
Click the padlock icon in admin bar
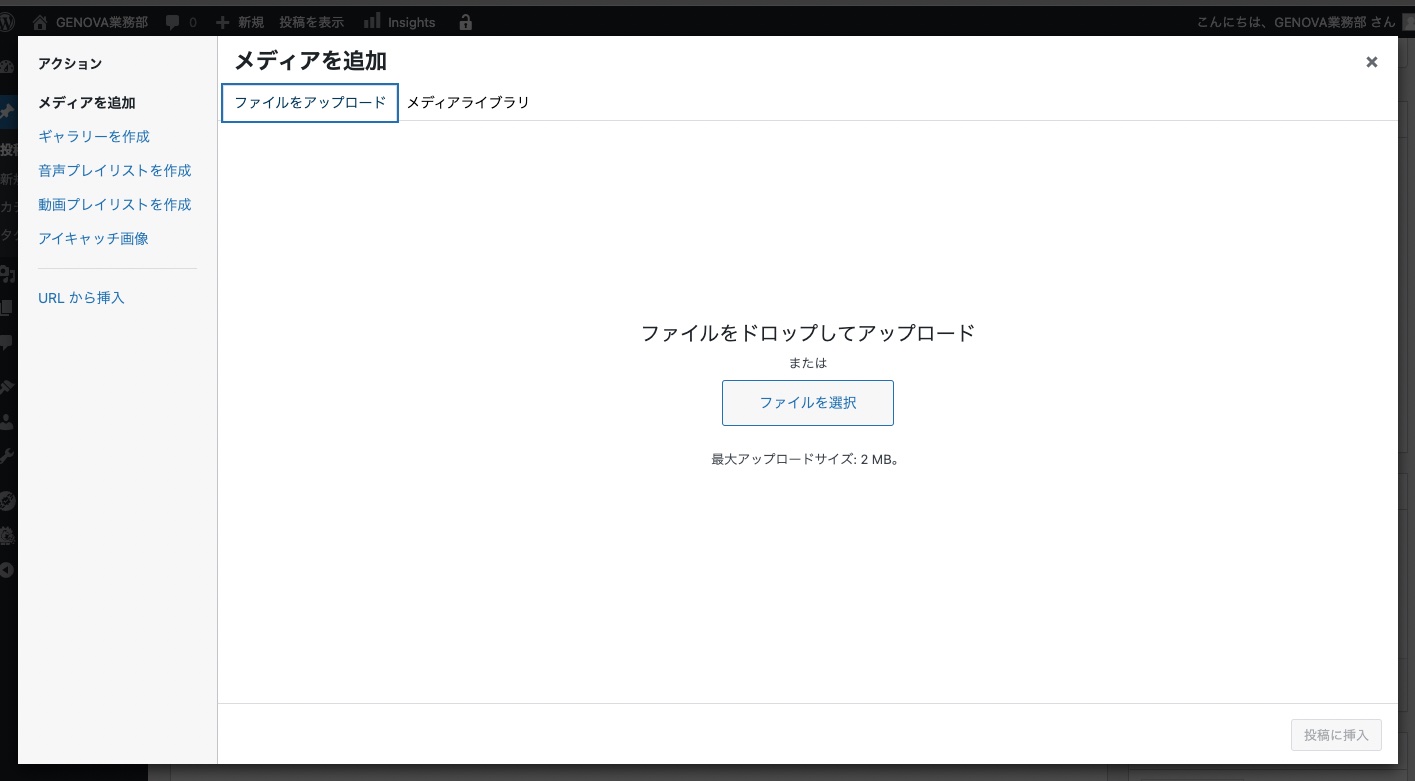point(465,22)
